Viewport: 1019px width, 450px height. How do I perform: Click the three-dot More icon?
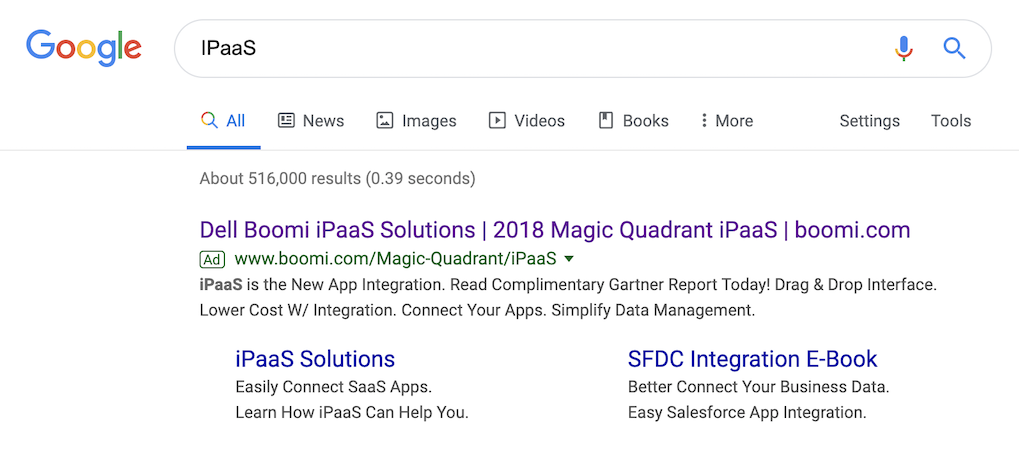coord(704,121)
